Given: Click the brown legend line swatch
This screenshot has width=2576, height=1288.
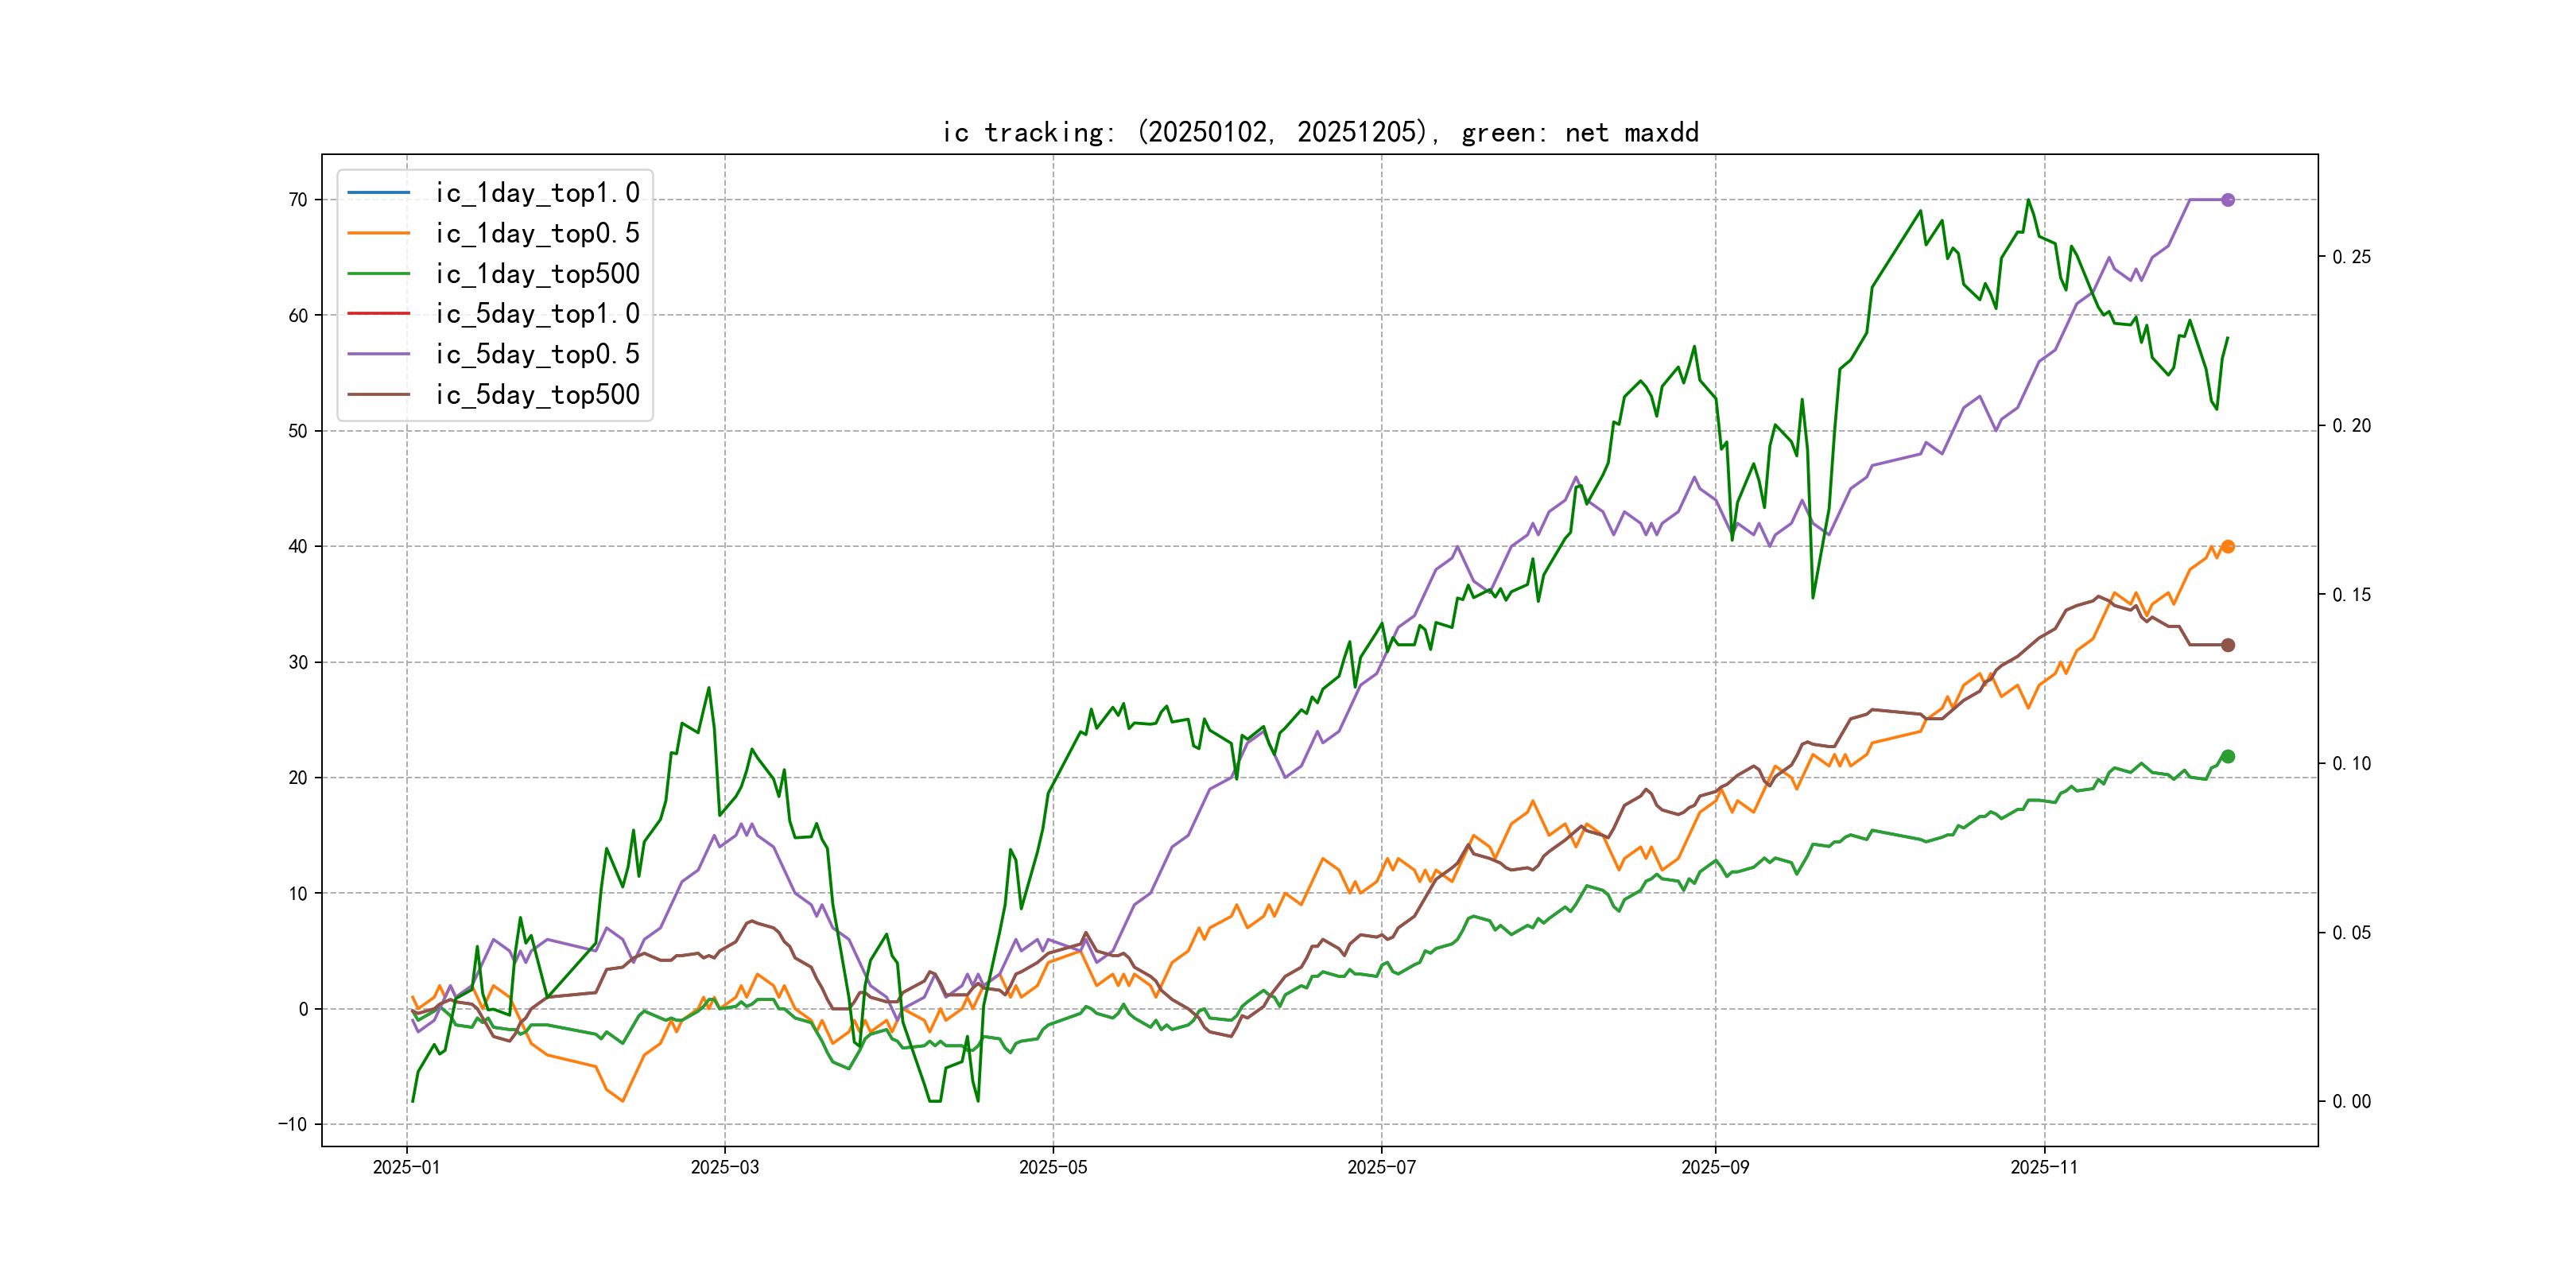Looking at the screenshot, I should coord(379,394).
